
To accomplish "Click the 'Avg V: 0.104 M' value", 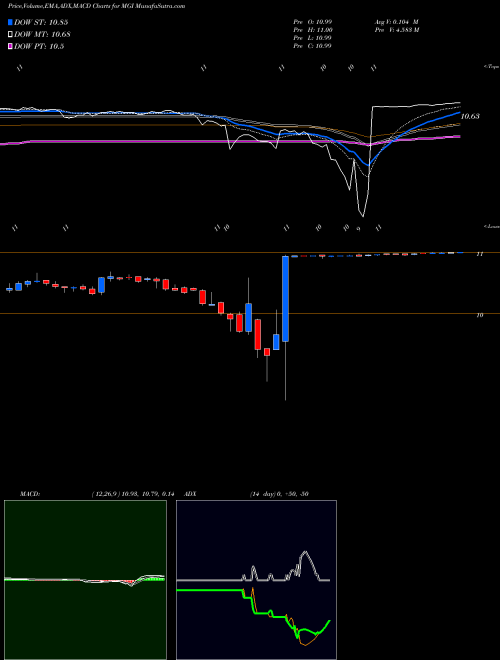I will [x=396, y=22].
